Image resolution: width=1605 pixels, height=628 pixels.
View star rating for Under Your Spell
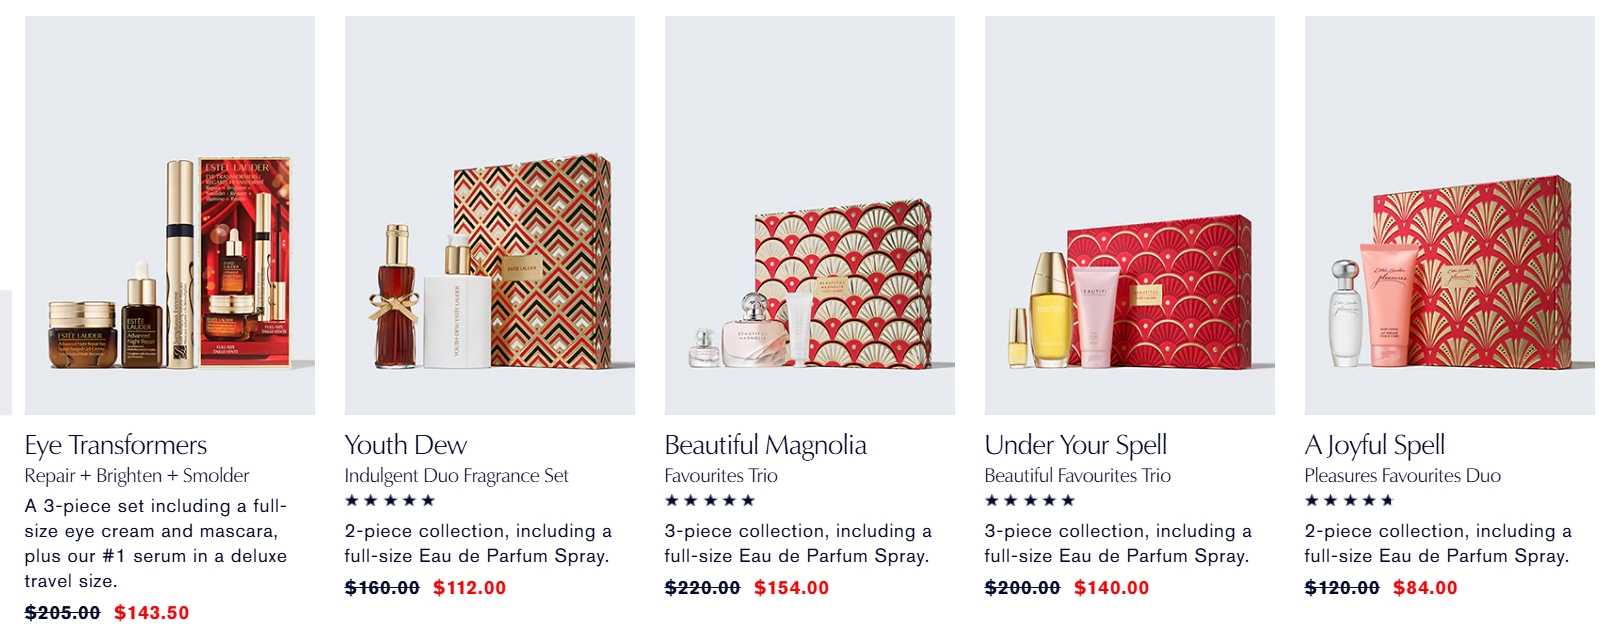(x=1030, y=500)
